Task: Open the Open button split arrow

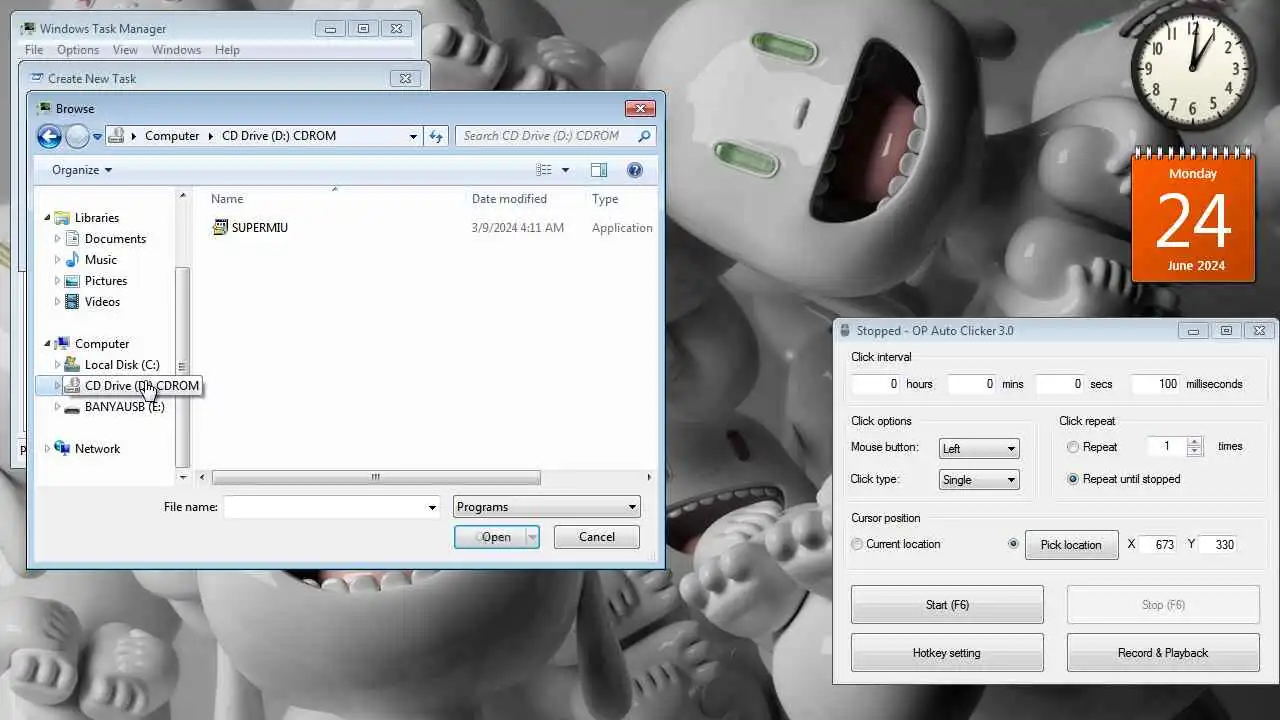Action: click(532, 537)
